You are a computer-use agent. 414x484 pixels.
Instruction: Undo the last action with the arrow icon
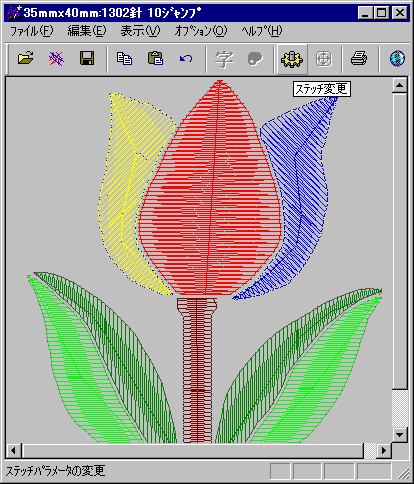click(x=186, y=59)
